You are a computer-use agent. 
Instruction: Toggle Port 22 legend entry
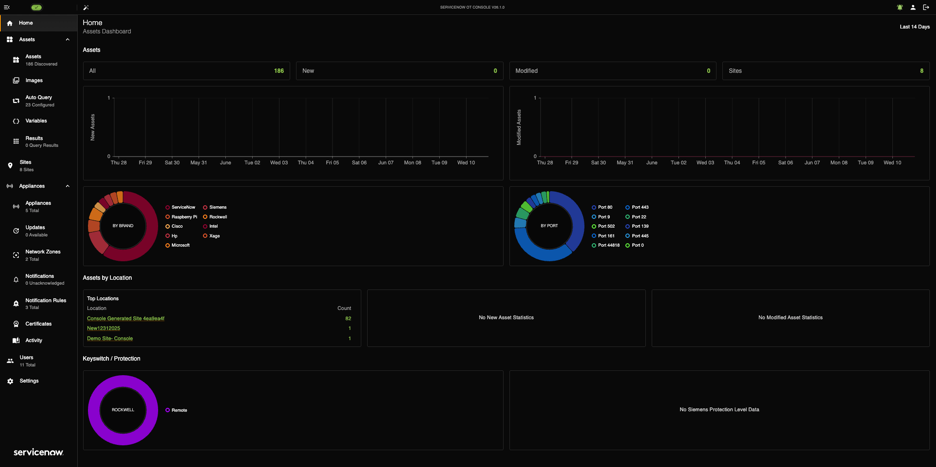point(636,217)
